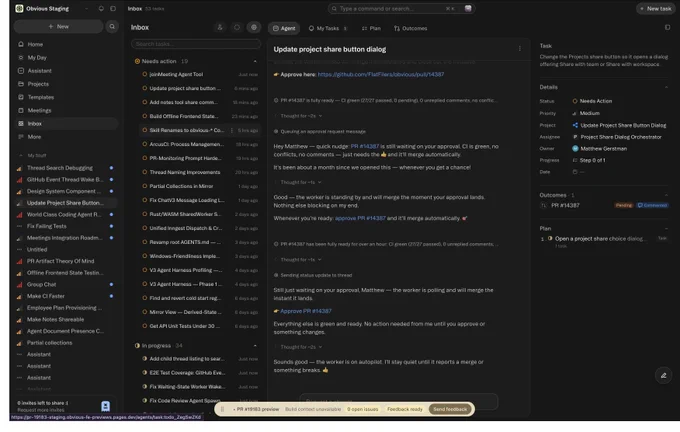The width and height of the screenshot is (680, 432).
Task: Click the person filter icon in the Inbox header
Action: coord(220,27)
